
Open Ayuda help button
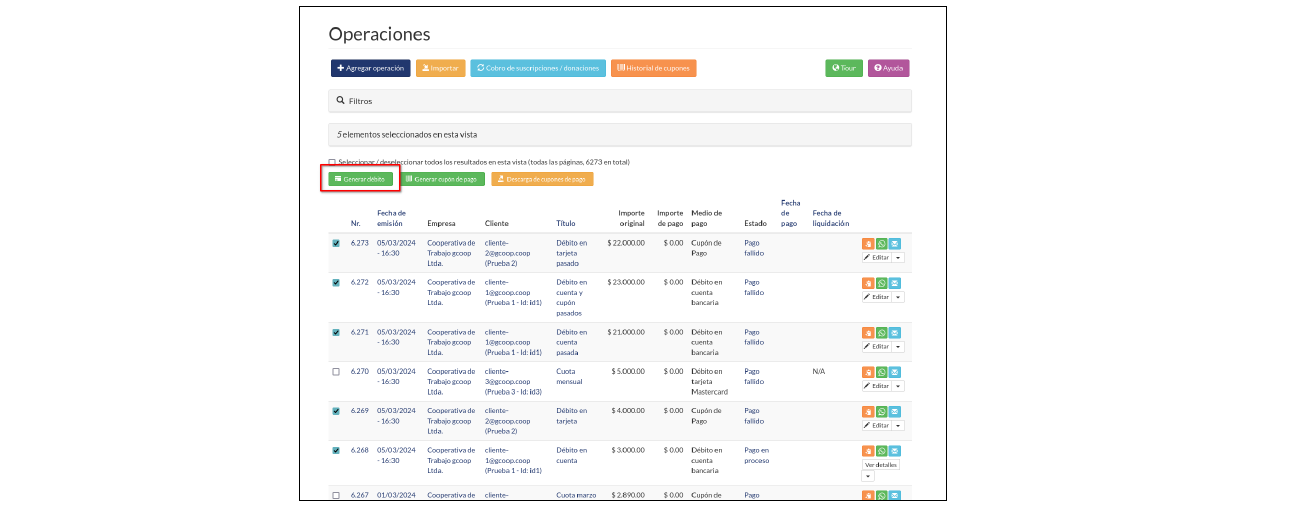tap(888, 68)
